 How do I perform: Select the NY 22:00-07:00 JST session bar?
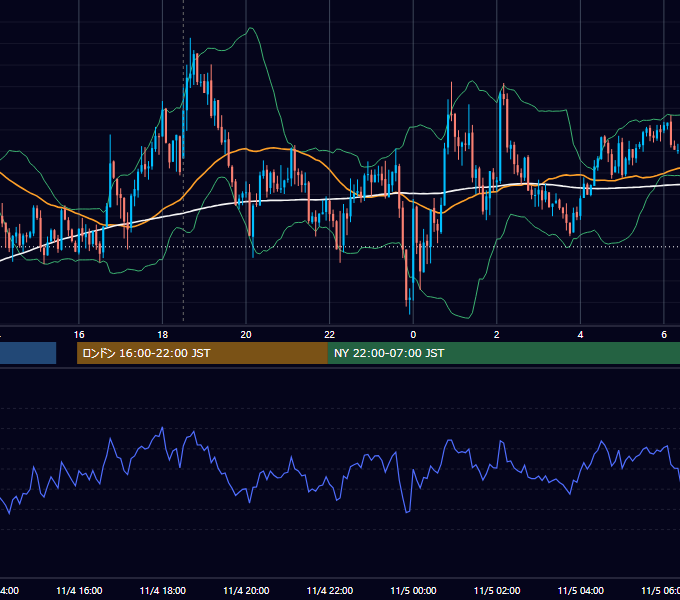[503, 353]
